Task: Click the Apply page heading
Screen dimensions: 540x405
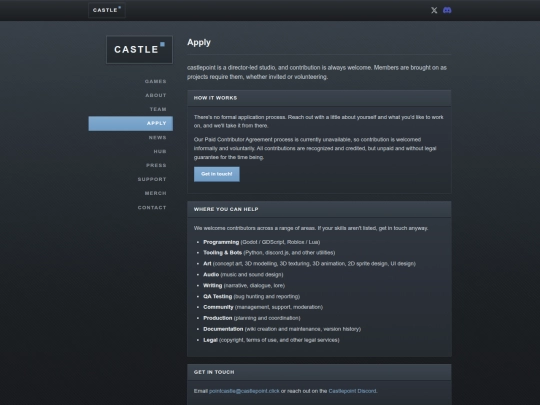Action: [199, 42]
